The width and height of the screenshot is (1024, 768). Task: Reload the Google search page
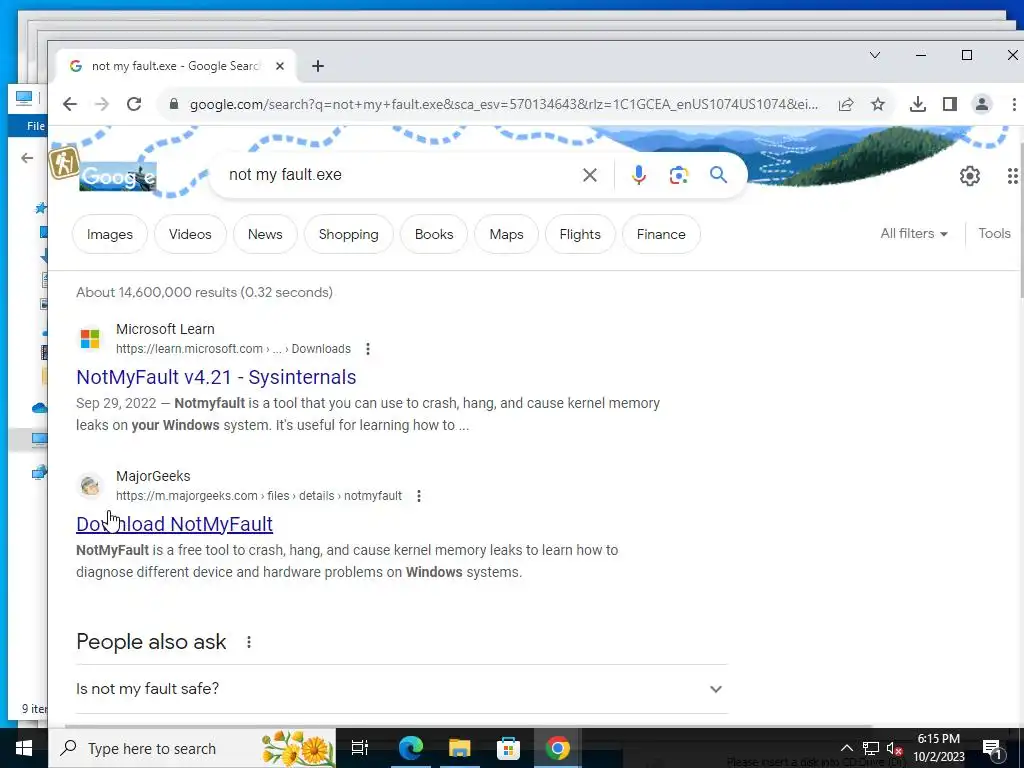coord(134,104)
